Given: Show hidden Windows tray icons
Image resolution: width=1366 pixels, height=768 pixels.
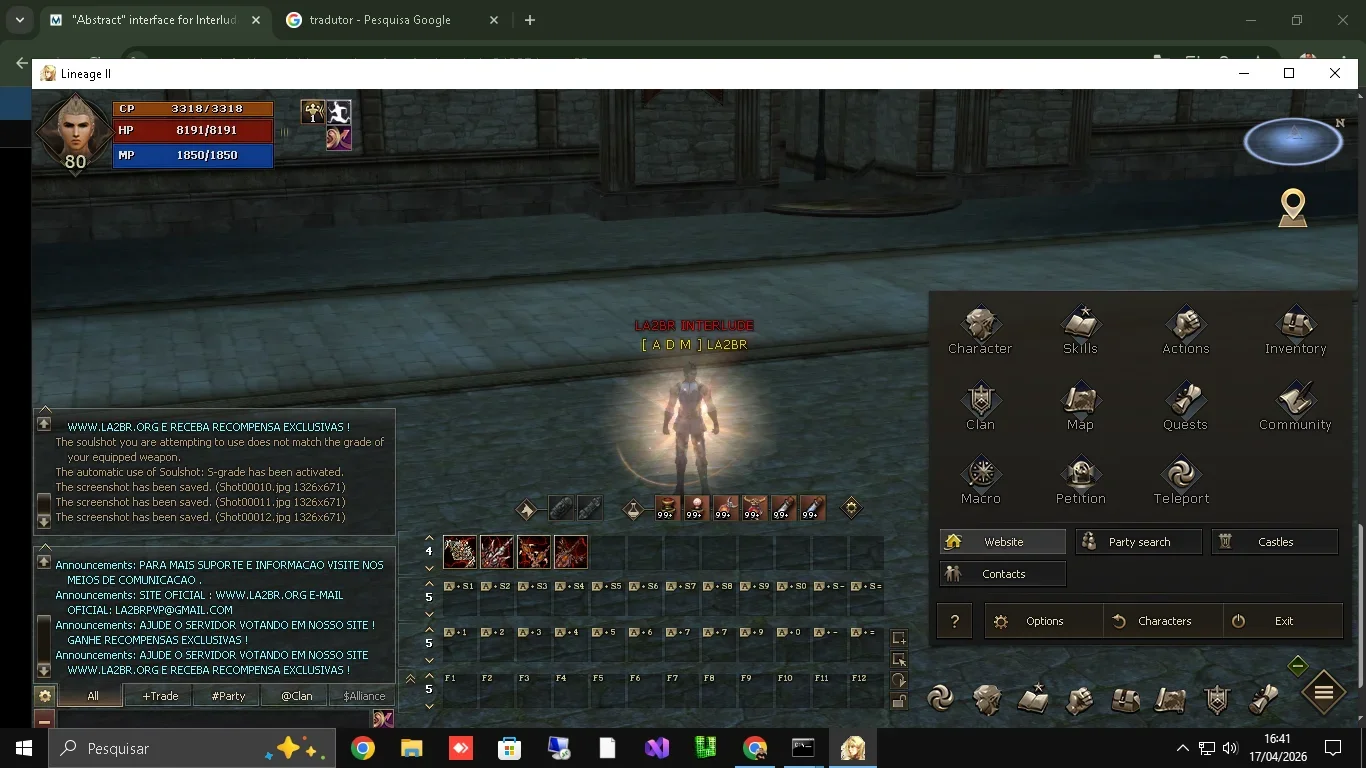Looking at the screenshot, I should (x=1182, y=748).
